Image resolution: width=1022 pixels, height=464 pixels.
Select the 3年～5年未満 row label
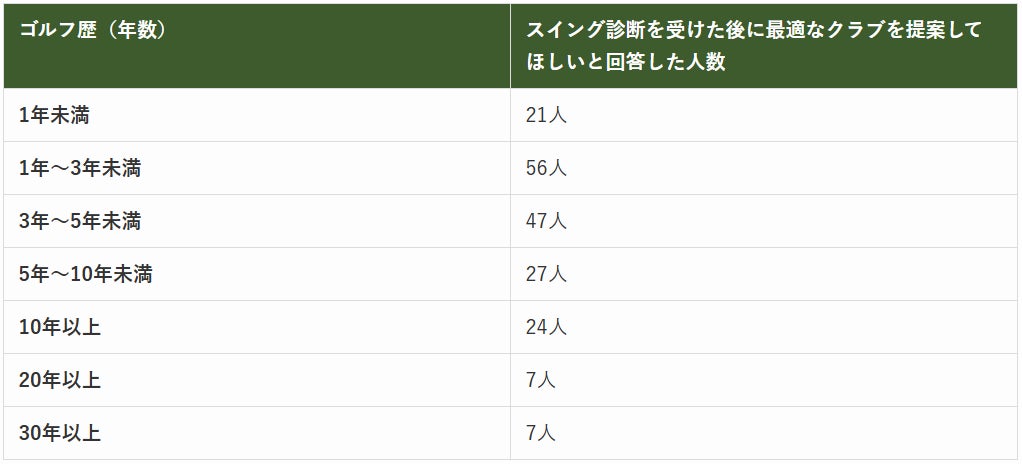(80, 222)
